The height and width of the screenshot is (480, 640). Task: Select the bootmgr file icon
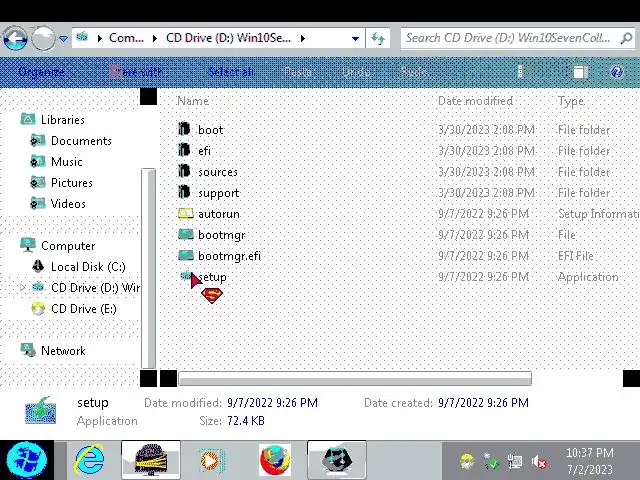click(x=186, y=234)
